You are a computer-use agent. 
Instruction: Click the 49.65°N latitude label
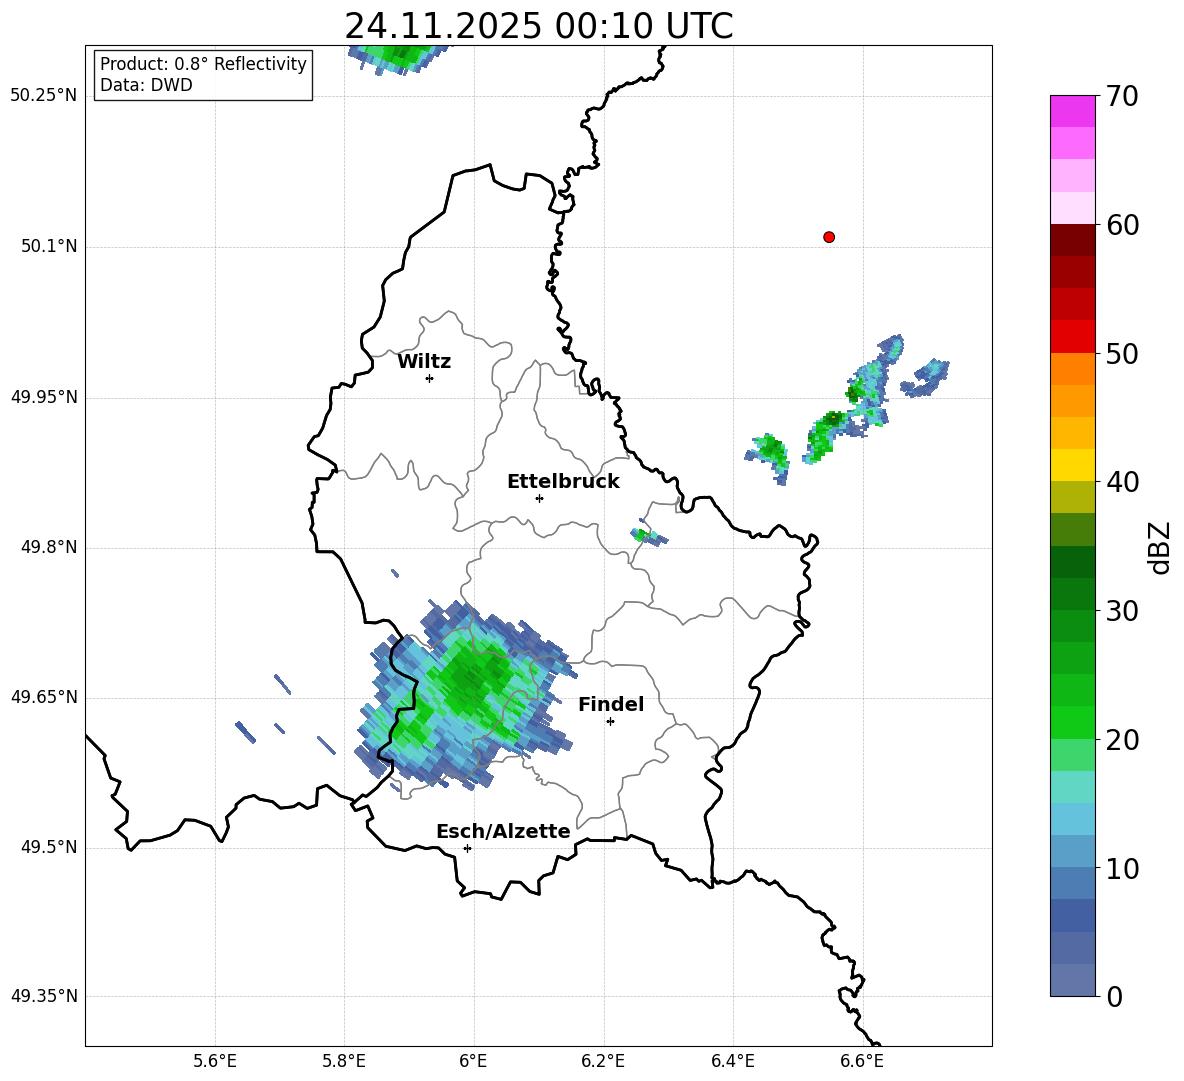[44, 696]
